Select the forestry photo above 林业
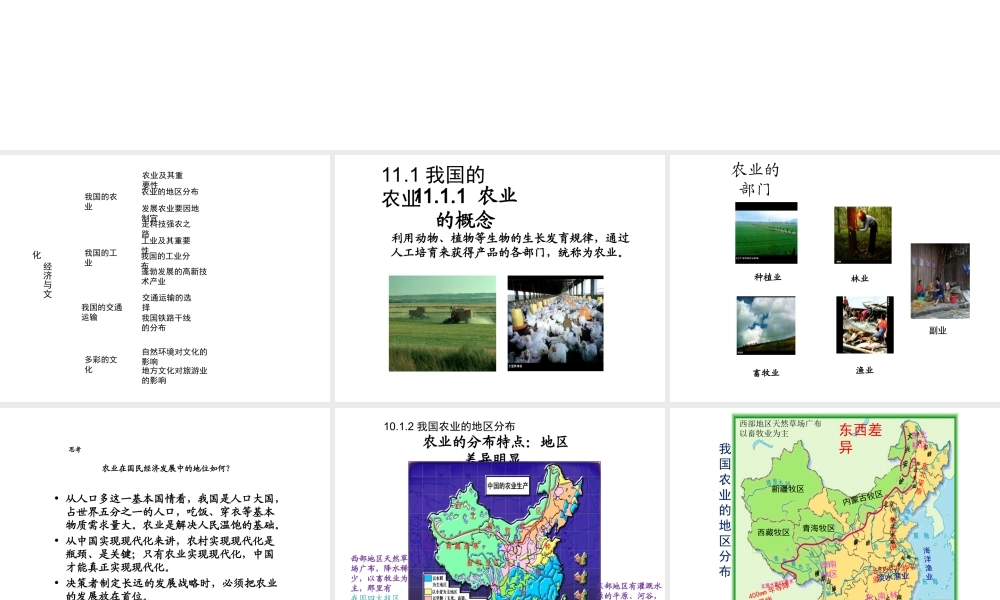 863,235
